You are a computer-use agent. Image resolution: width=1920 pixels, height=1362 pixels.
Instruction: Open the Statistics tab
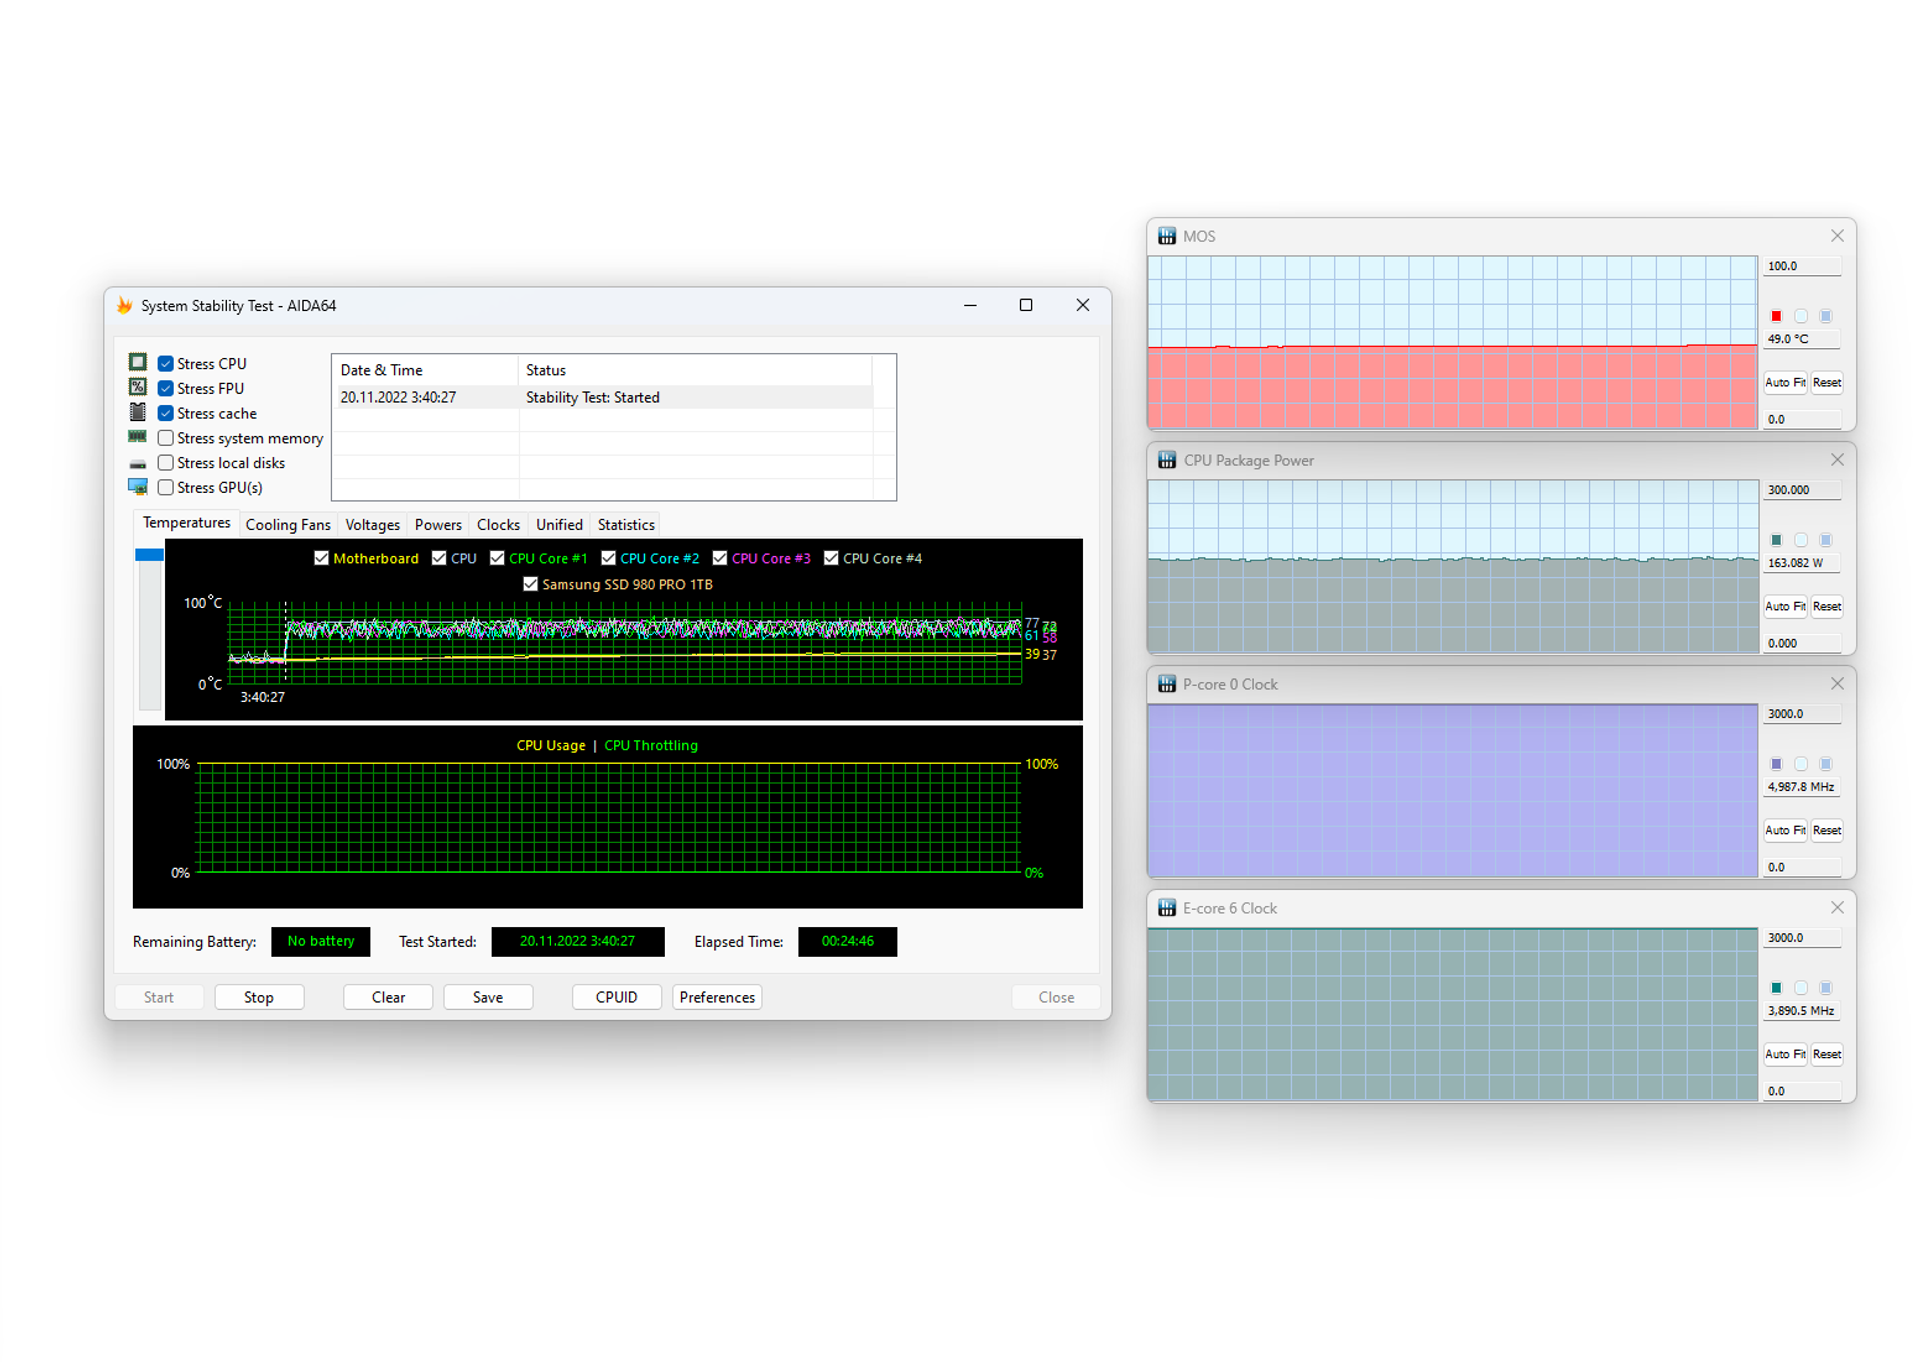coord(626,525)
